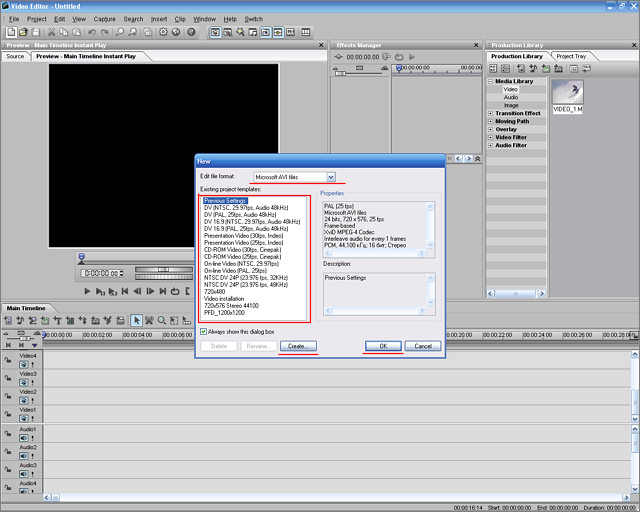640x512 pixels.
Task: Click the Insert Image icon in timeline toolbar
Action: tap(45, 321)
